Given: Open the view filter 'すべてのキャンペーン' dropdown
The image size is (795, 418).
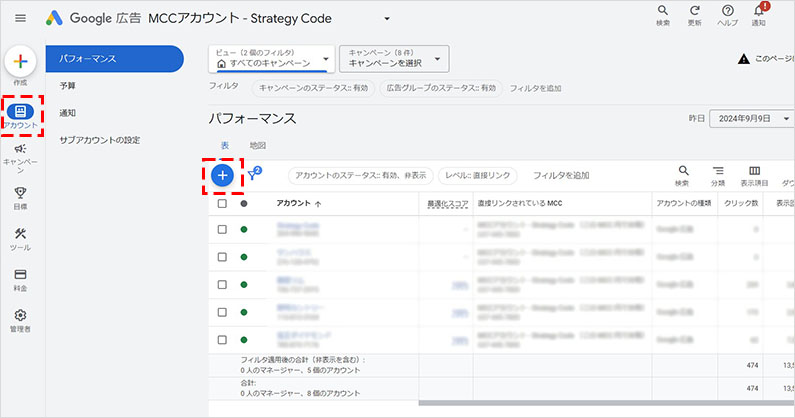Looking at the screenshot, I should click(x=271, y=59).
